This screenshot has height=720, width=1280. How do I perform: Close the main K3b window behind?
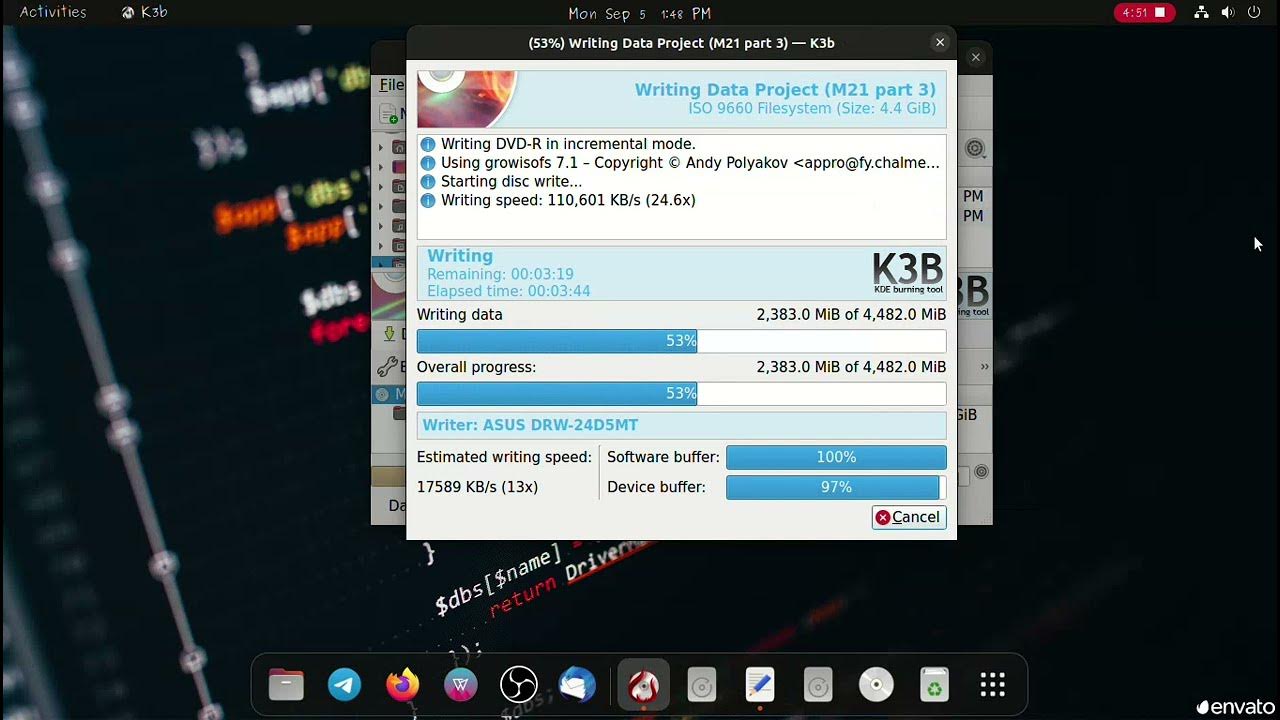(975, 57)
